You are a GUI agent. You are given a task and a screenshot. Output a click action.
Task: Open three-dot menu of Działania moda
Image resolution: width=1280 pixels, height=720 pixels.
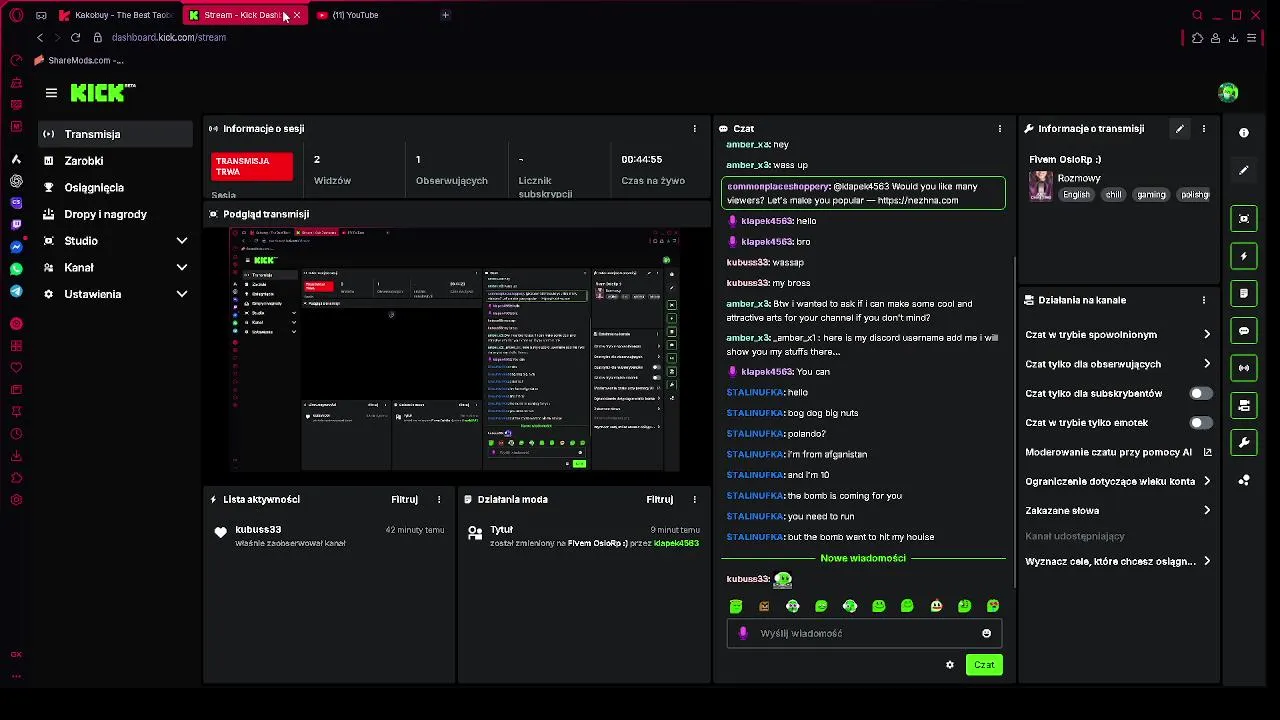pyautogui.click(x=695, y=499)
